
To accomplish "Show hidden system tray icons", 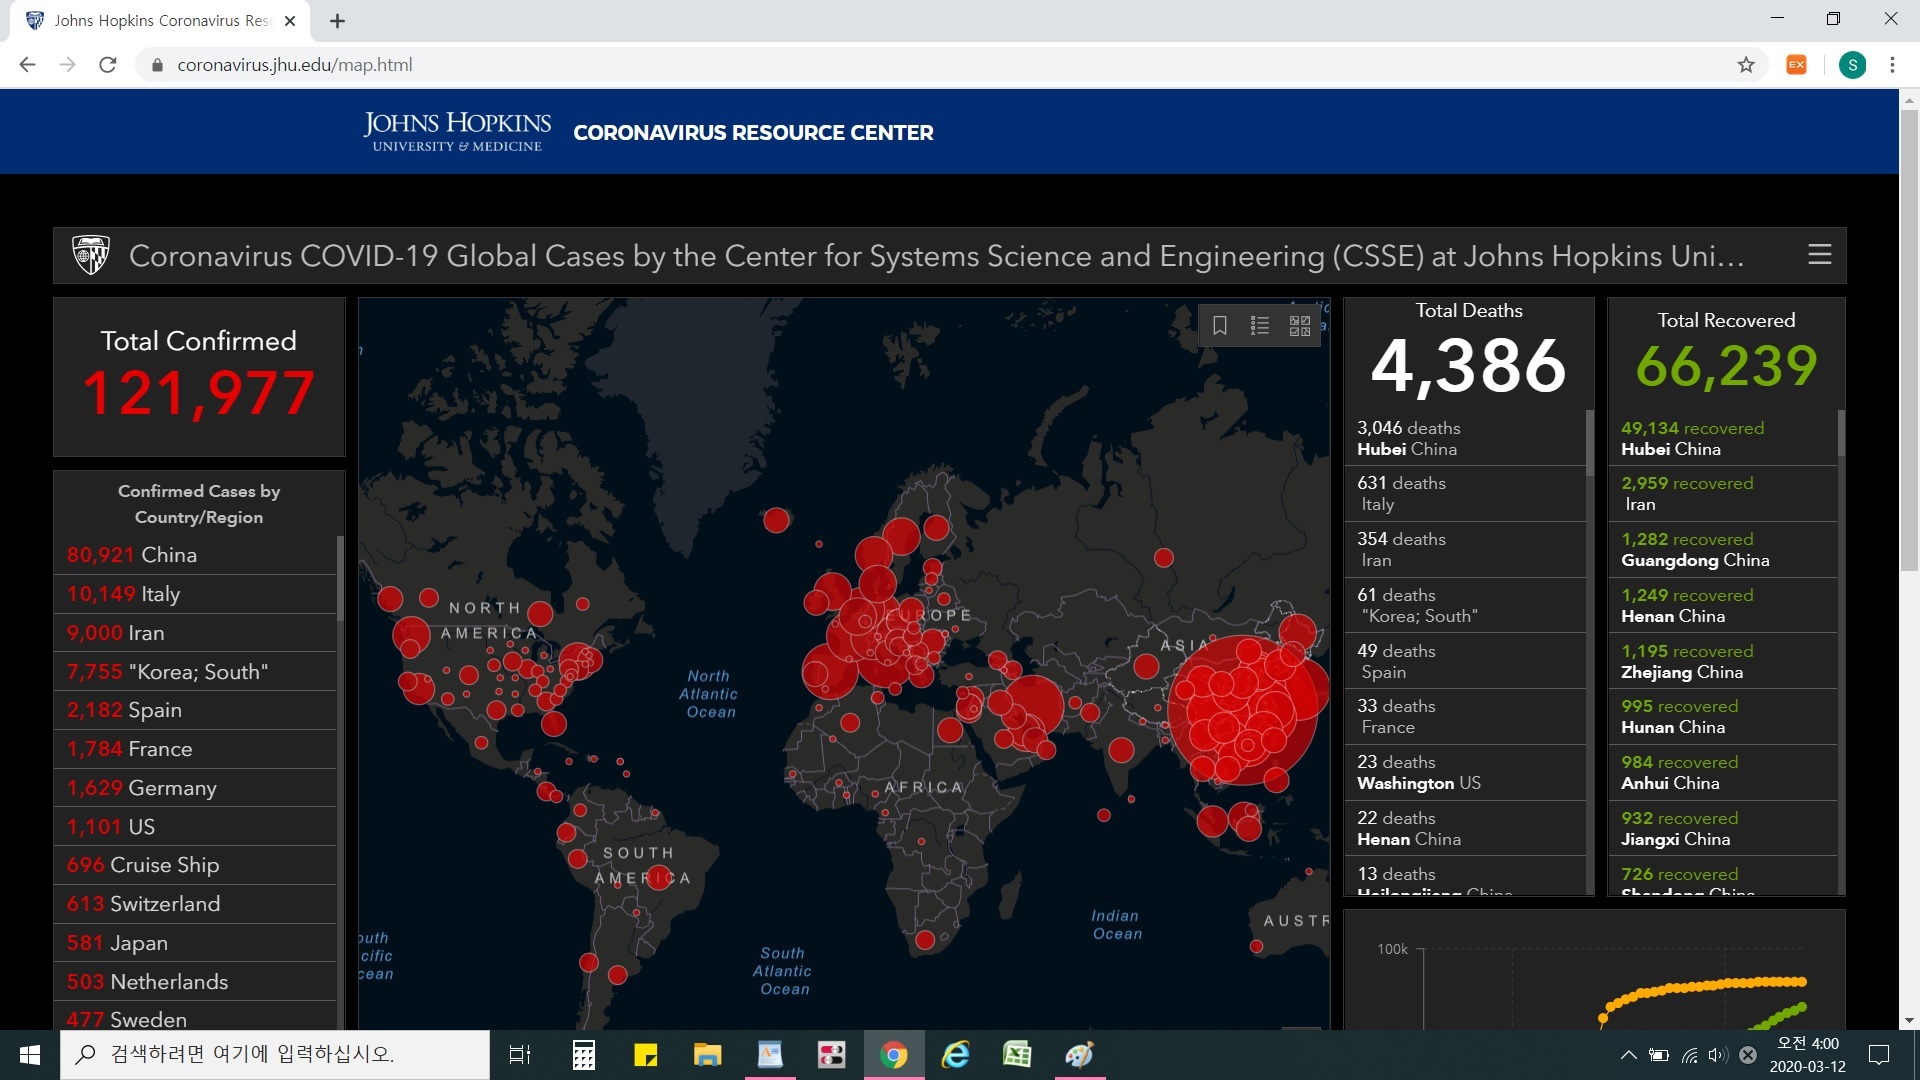I will coord(1628,1055).
